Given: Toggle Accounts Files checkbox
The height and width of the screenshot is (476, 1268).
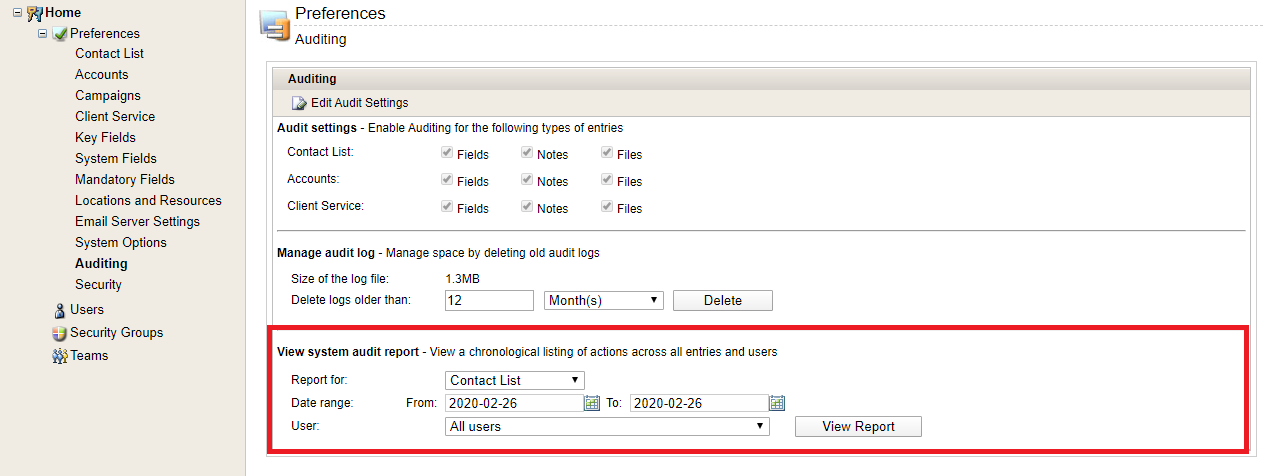Looking at the screenshot, I should click(607, 180).
